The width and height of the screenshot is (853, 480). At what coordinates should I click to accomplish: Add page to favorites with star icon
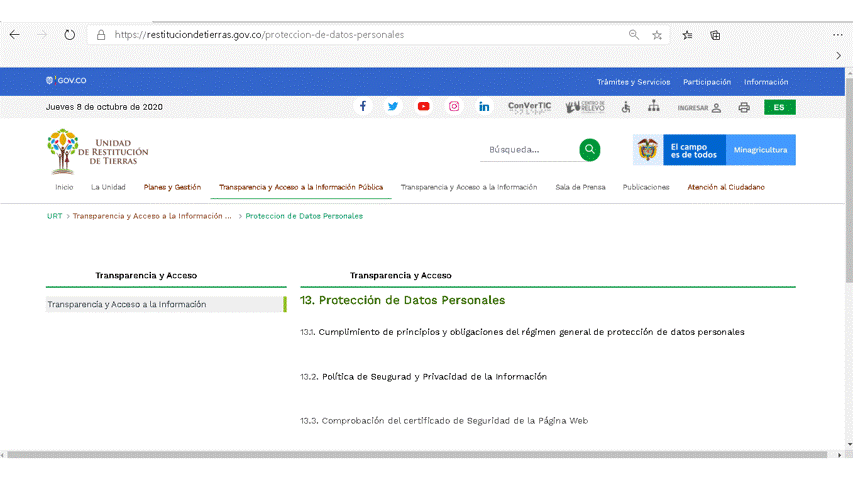click(x=657, y=35)
